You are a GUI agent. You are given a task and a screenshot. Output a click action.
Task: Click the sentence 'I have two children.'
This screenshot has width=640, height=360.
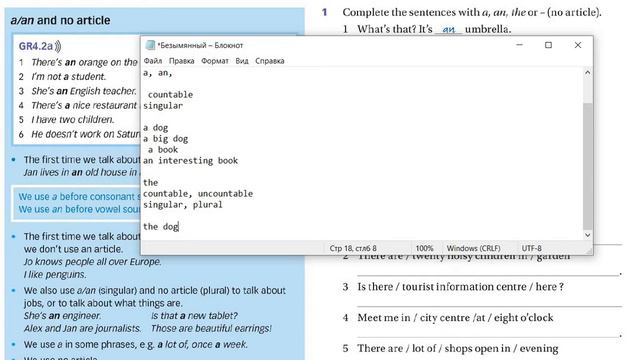[x=72, y=120]
